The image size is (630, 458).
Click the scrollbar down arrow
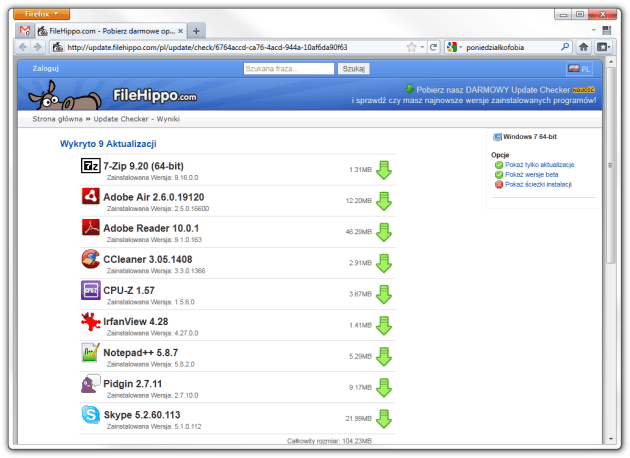tap(611, 439)
